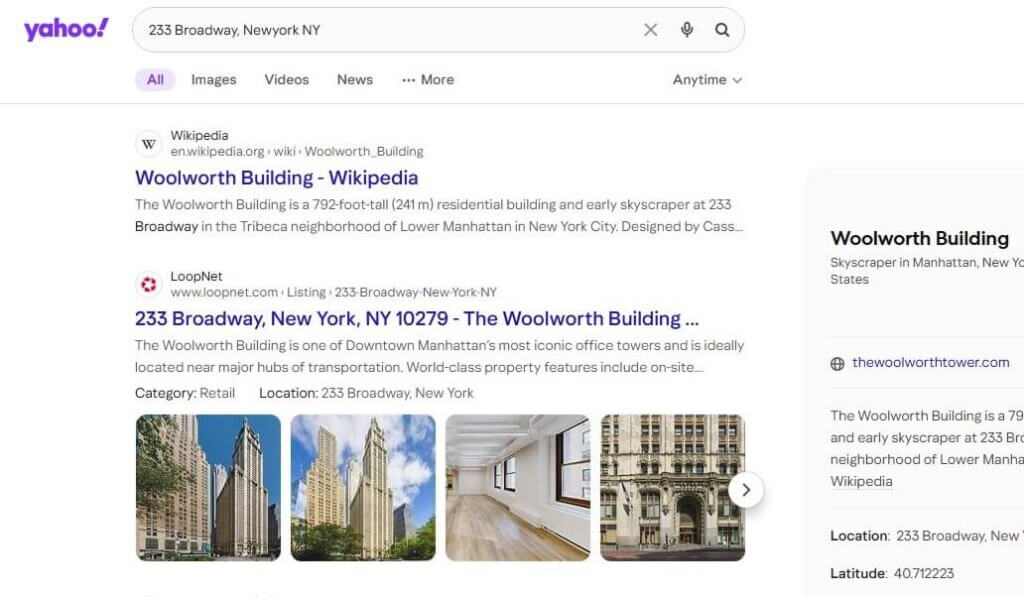Expand the More search categories menu
1024x597 pixels.
click(x=428, y=80)
